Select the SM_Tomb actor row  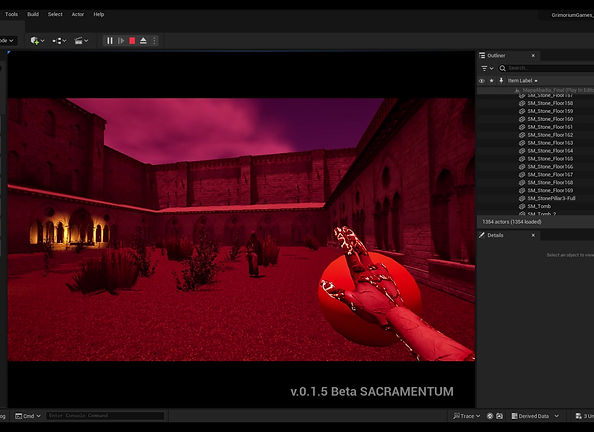point(536,207)
